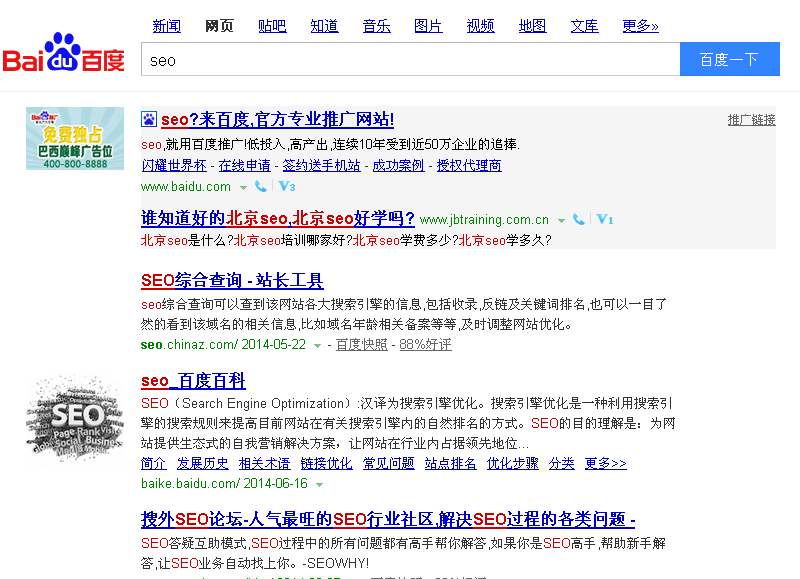This screenshot has height=579, width=800.
Task: Expand dropdown arrow after baike.baidu.com date
Action: pos(320,484)
